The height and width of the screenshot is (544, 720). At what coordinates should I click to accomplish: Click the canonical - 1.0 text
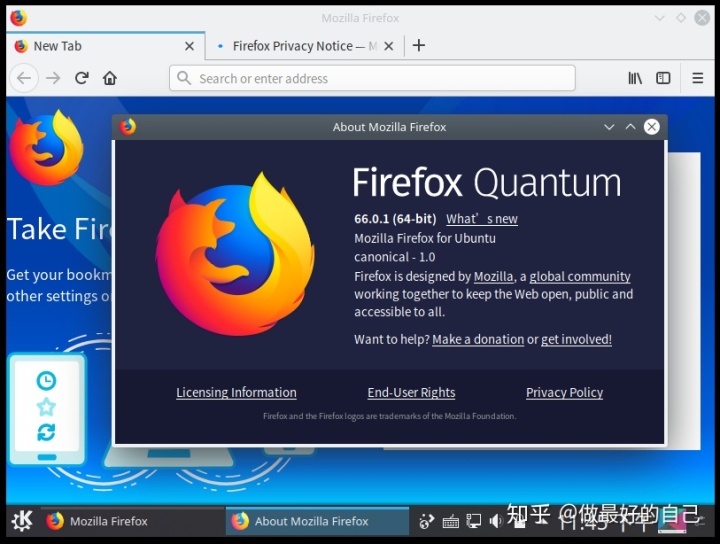[x=394, y=257]
